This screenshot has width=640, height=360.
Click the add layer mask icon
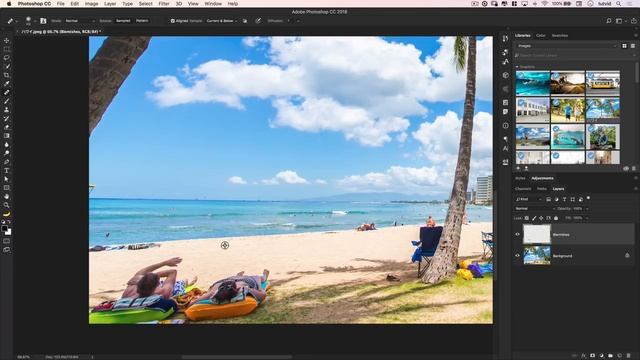point(593,356)
